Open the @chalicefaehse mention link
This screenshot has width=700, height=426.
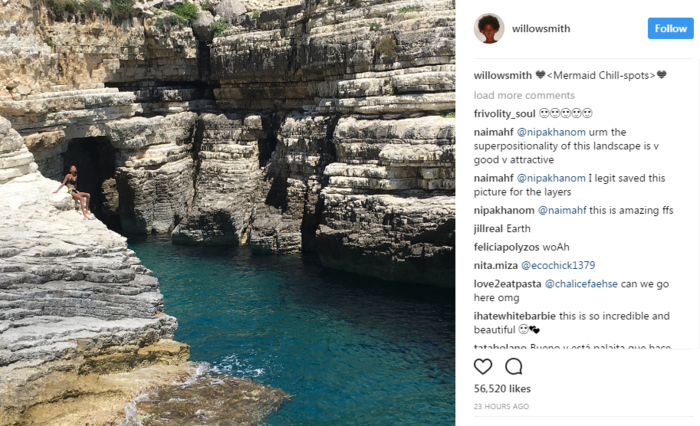pyautogui.click(x=589, y=284)
